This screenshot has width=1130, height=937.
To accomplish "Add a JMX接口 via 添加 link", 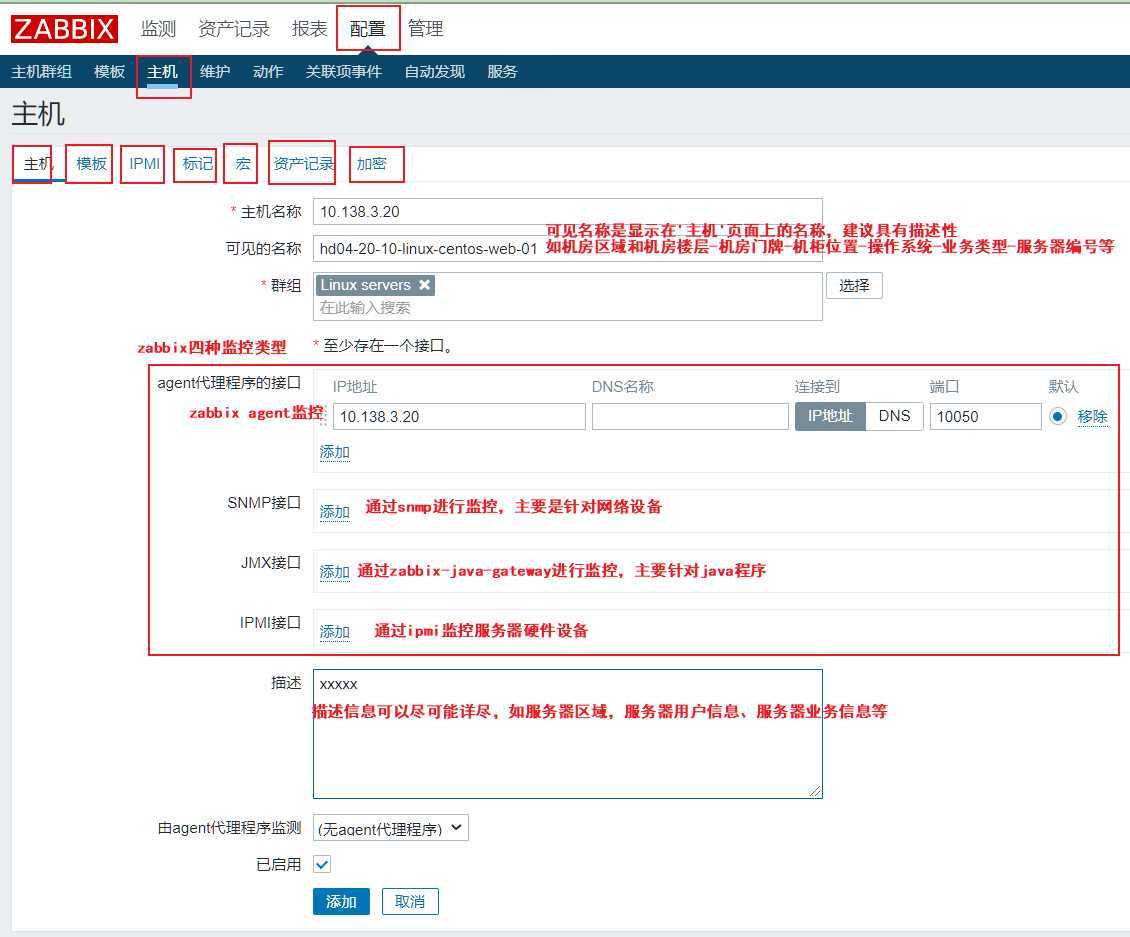I will point(334,572).
